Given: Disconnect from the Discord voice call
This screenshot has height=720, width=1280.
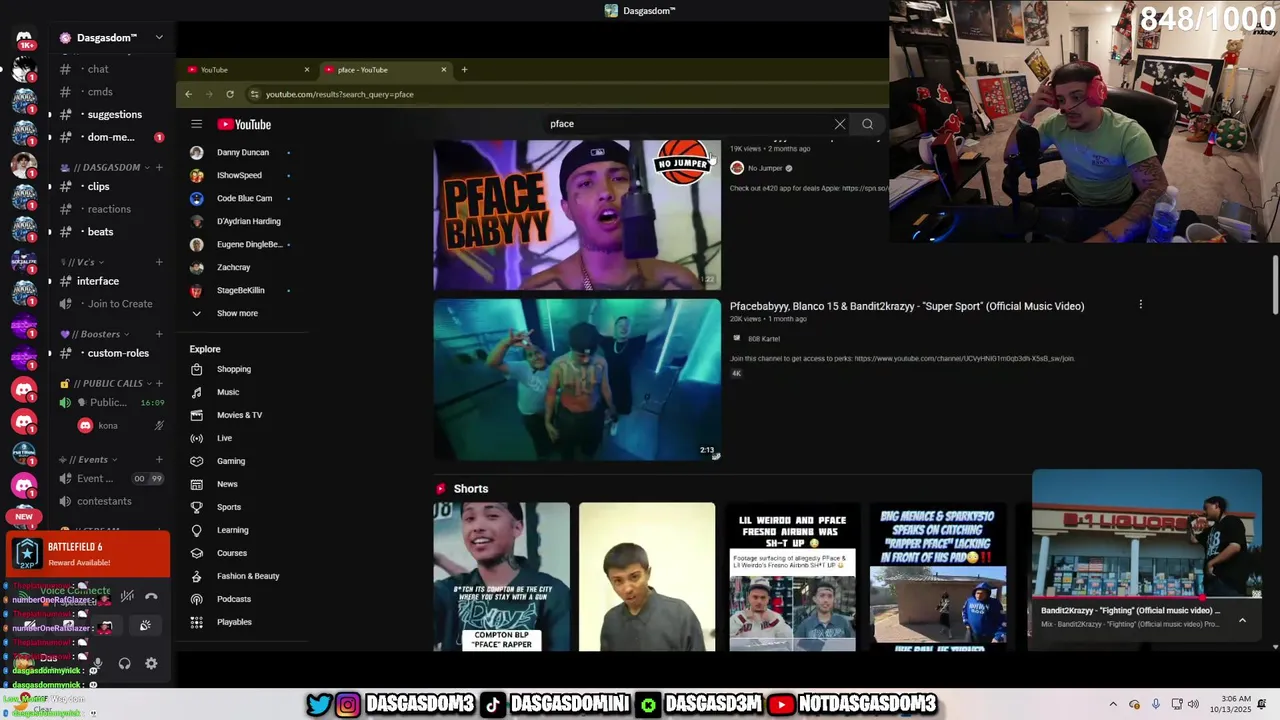Looking at the screenshot, I should 151,596.
